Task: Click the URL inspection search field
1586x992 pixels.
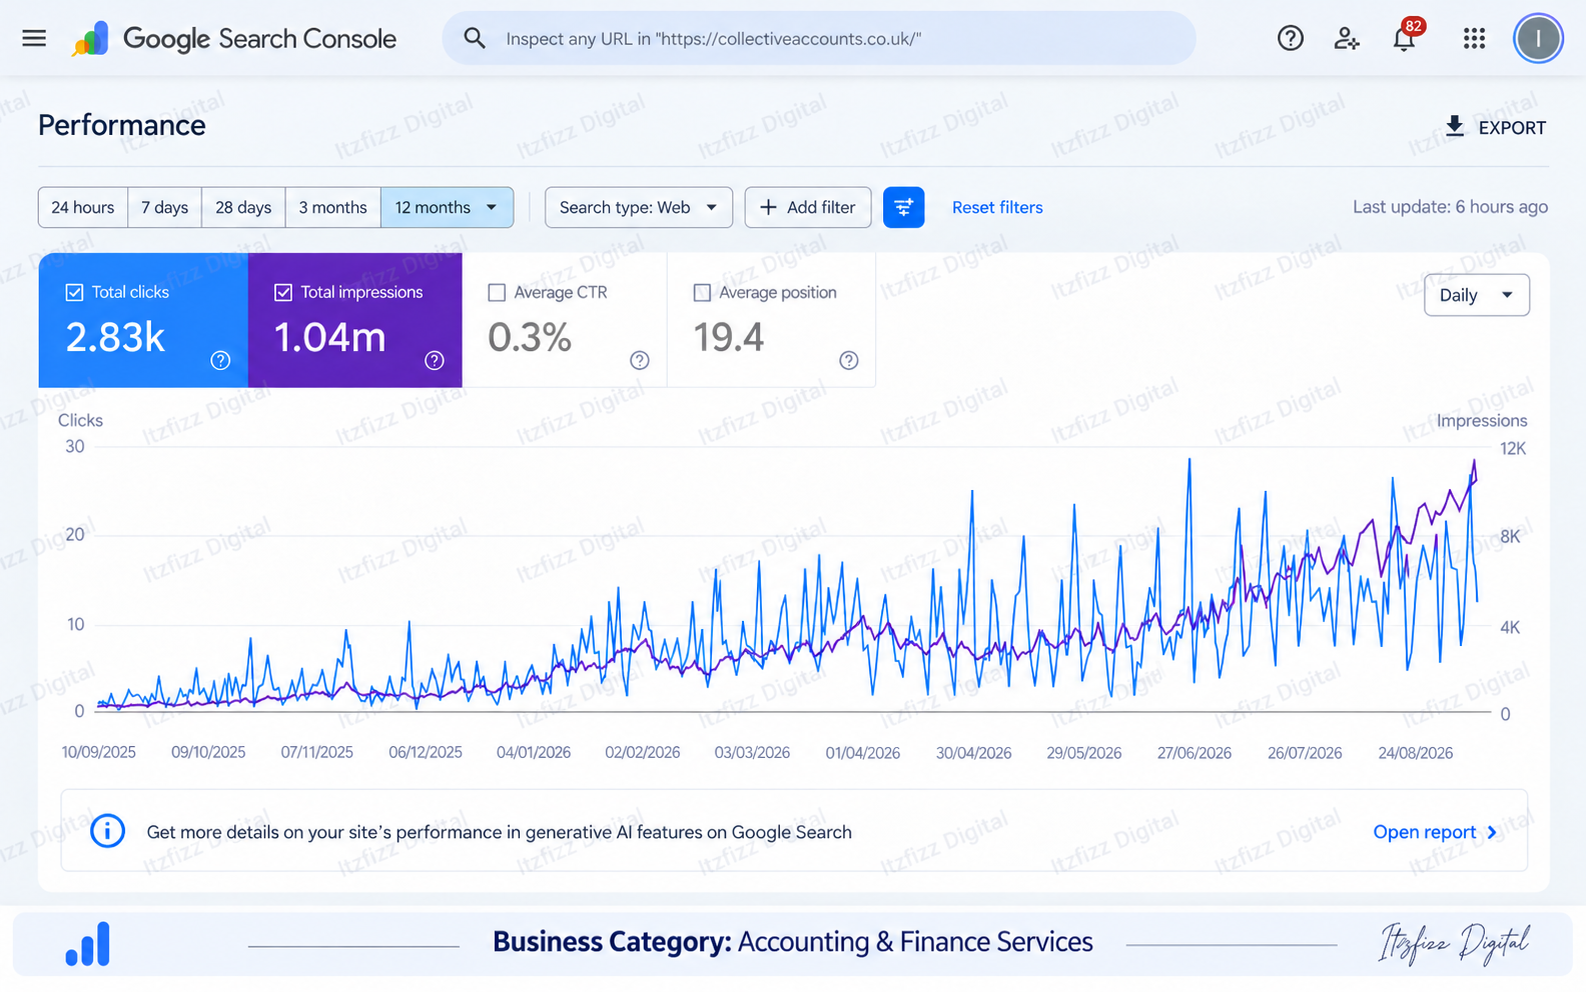Action: click(819, 39)
